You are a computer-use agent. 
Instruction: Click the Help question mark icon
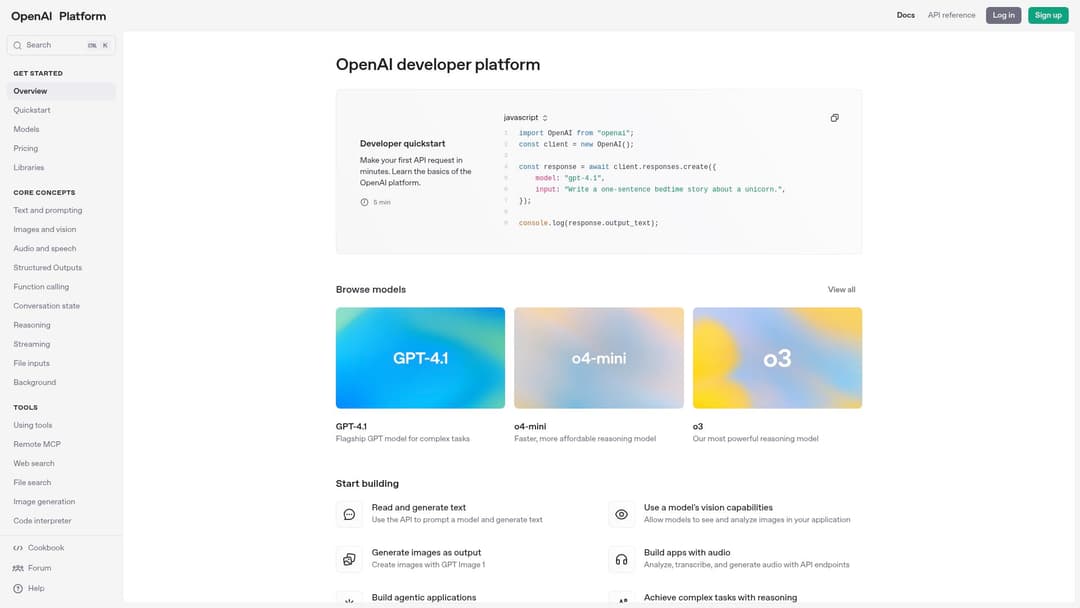pos(18,589)
